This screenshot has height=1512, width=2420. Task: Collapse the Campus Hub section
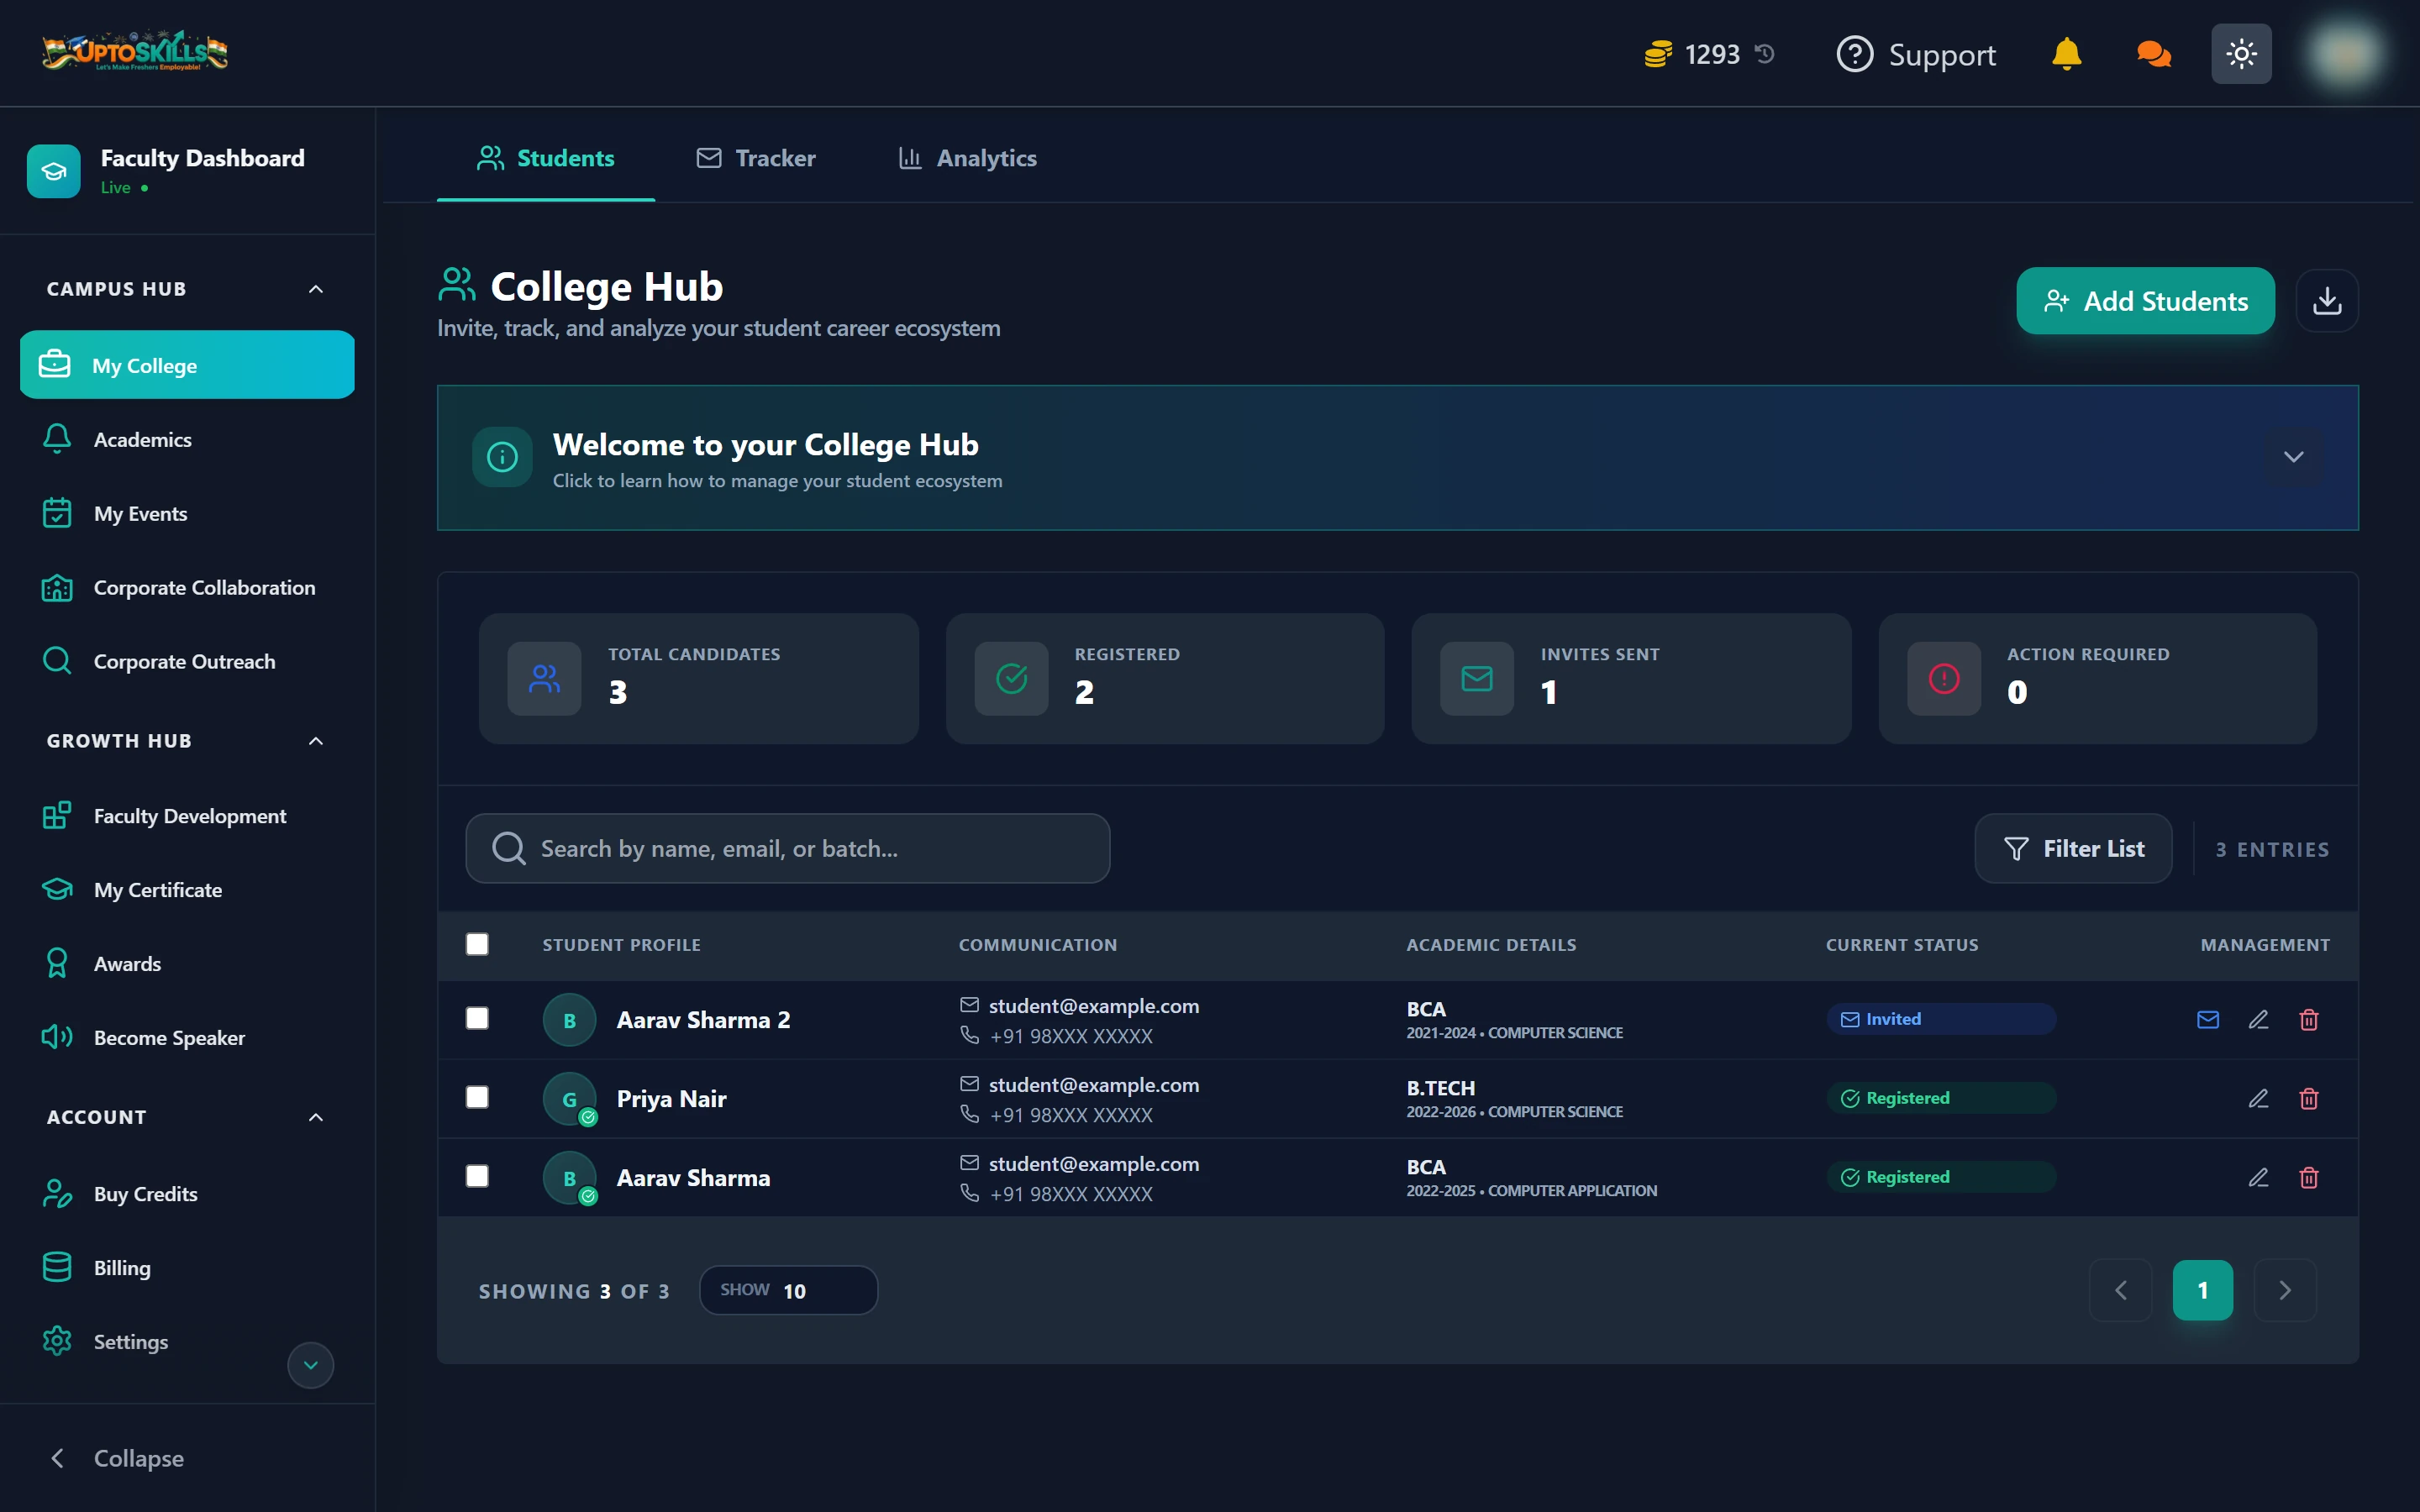tap(316, 289)
